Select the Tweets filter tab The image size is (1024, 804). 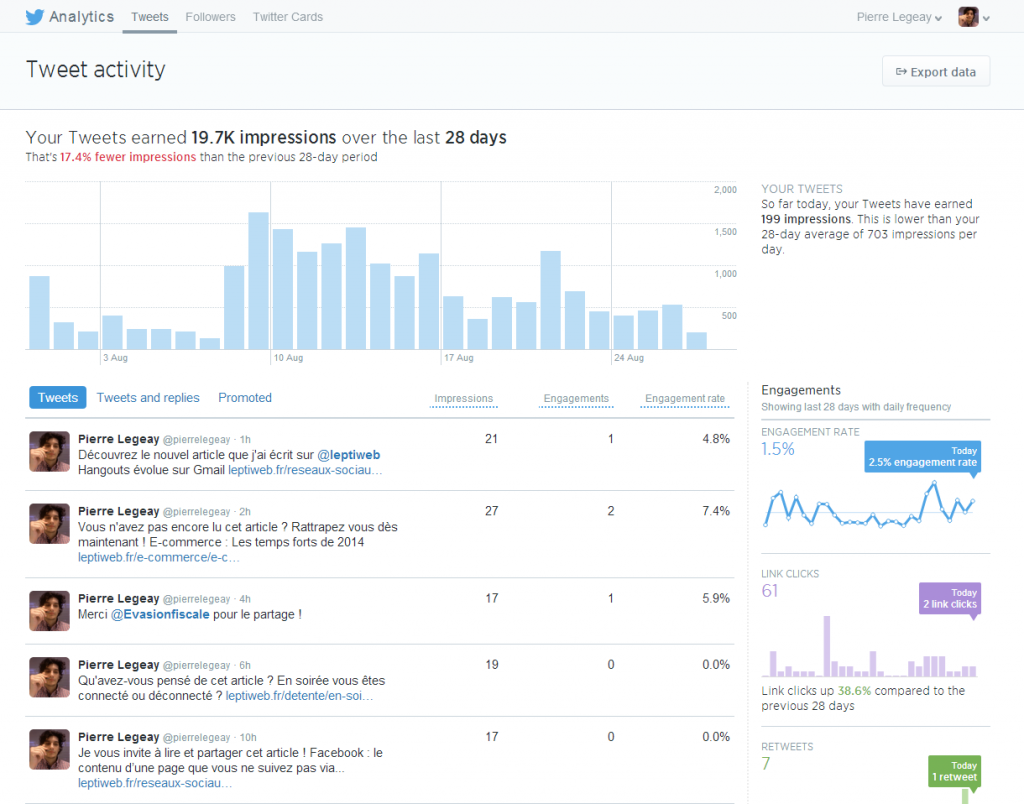[x=57, y=397]
